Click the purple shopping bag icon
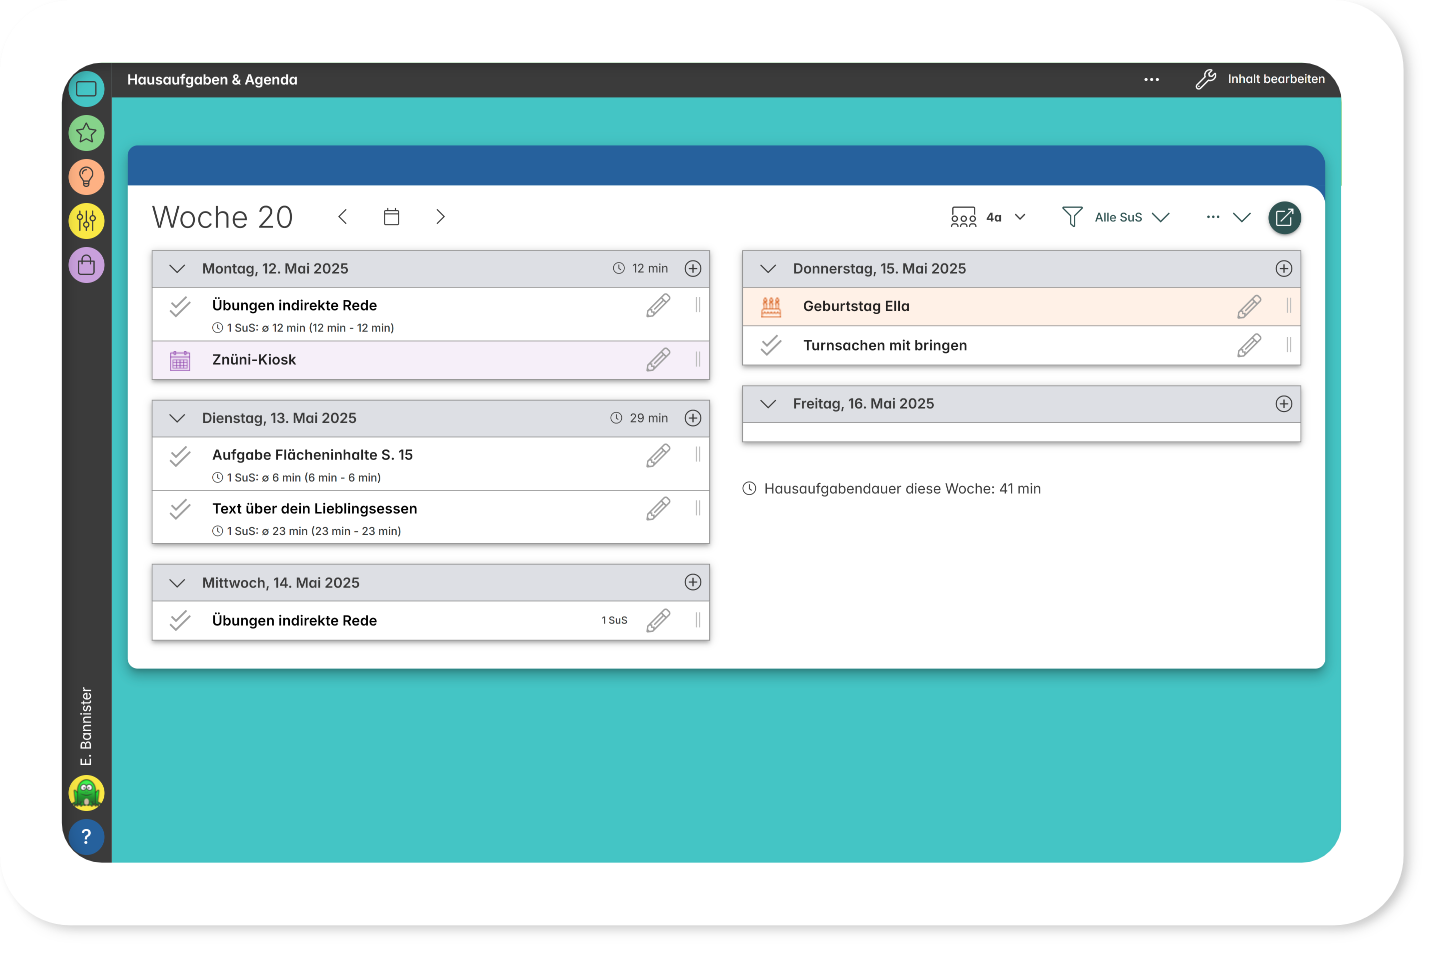The height and width of the screenshot is (980, 1450). click(86, 265)
